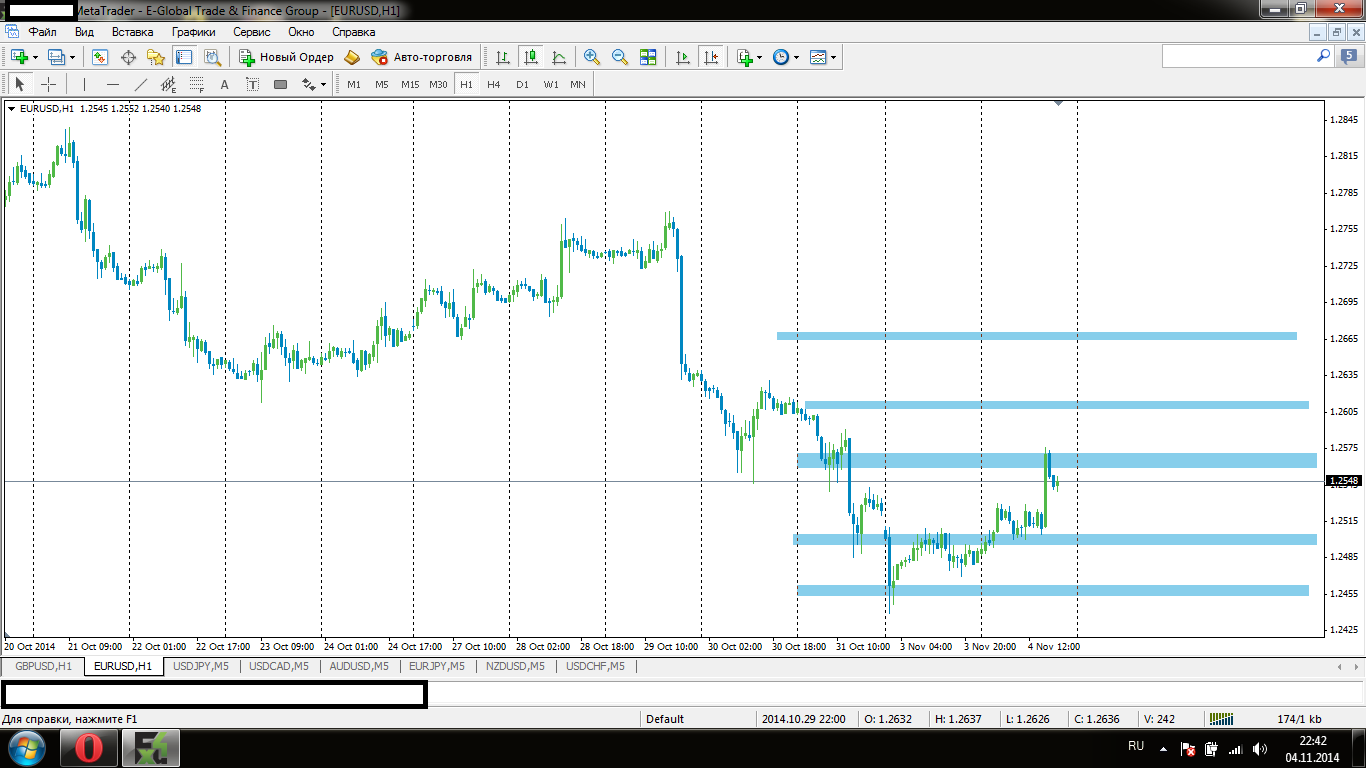Screen dimensions: 1366x768
Task: Open the Файл menu
Action: click(43, 32)
